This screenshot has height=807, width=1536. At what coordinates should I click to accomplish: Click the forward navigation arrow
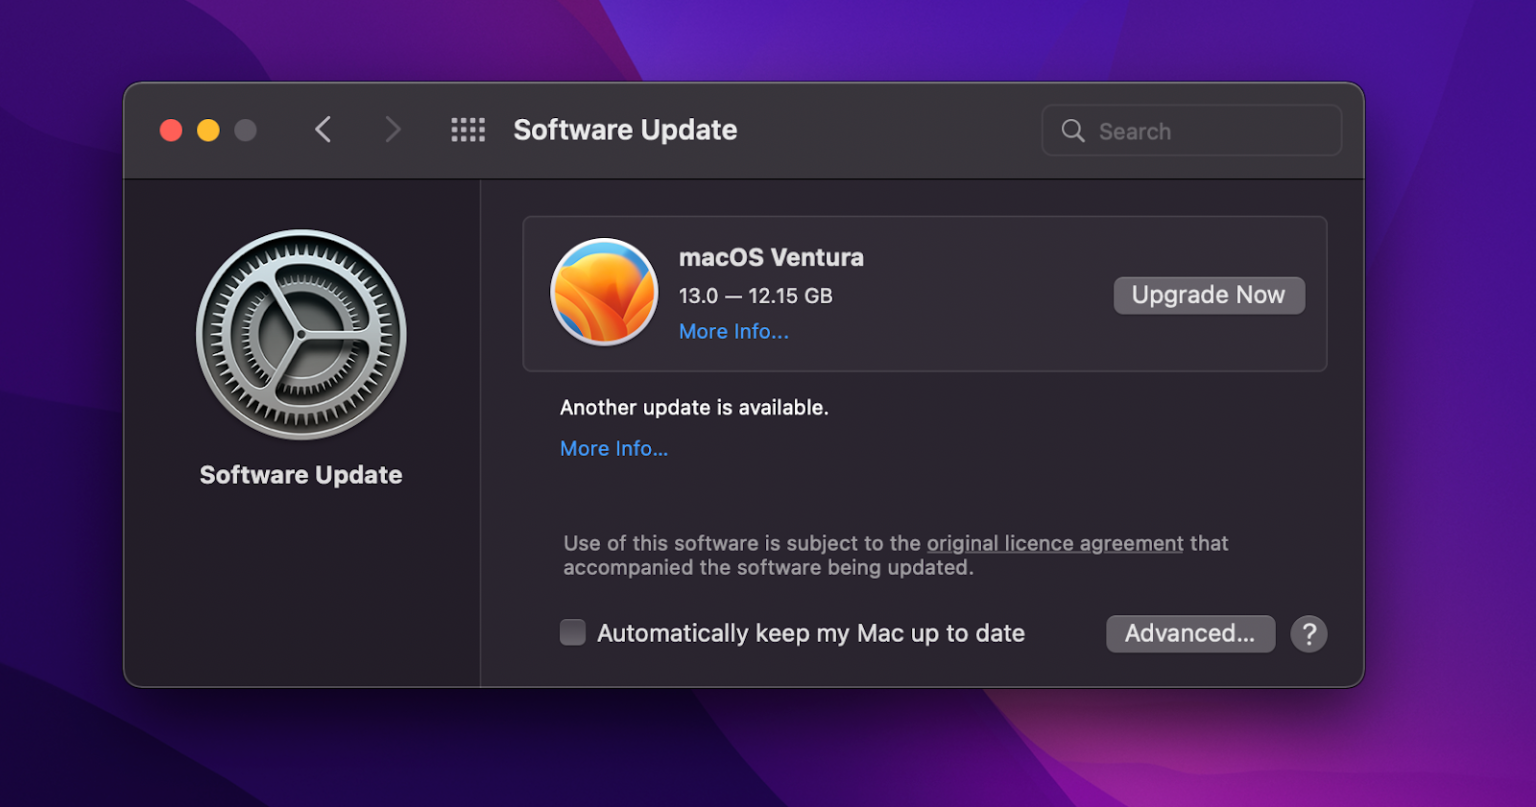point(392,130)
